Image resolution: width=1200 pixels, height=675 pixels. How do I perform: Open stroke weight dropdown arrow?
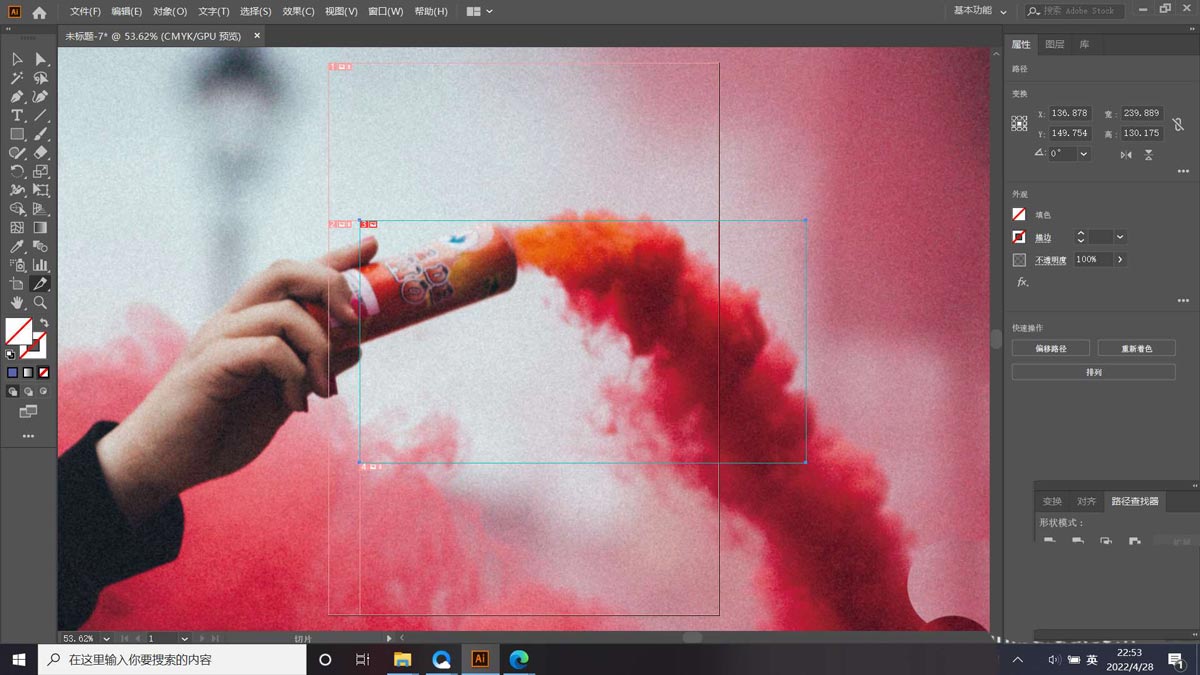coord(1120,237)
